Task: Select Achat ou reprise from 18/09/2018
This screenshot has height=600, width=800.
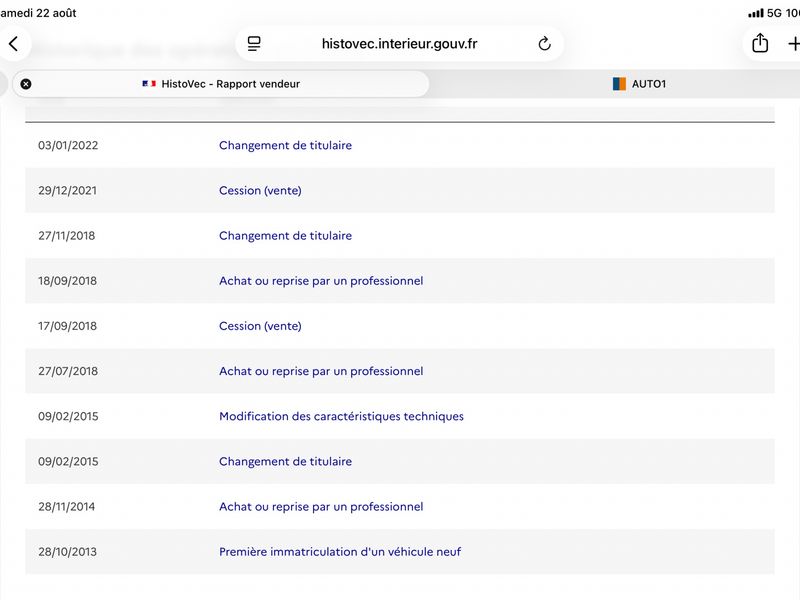Action: [321, 281]
